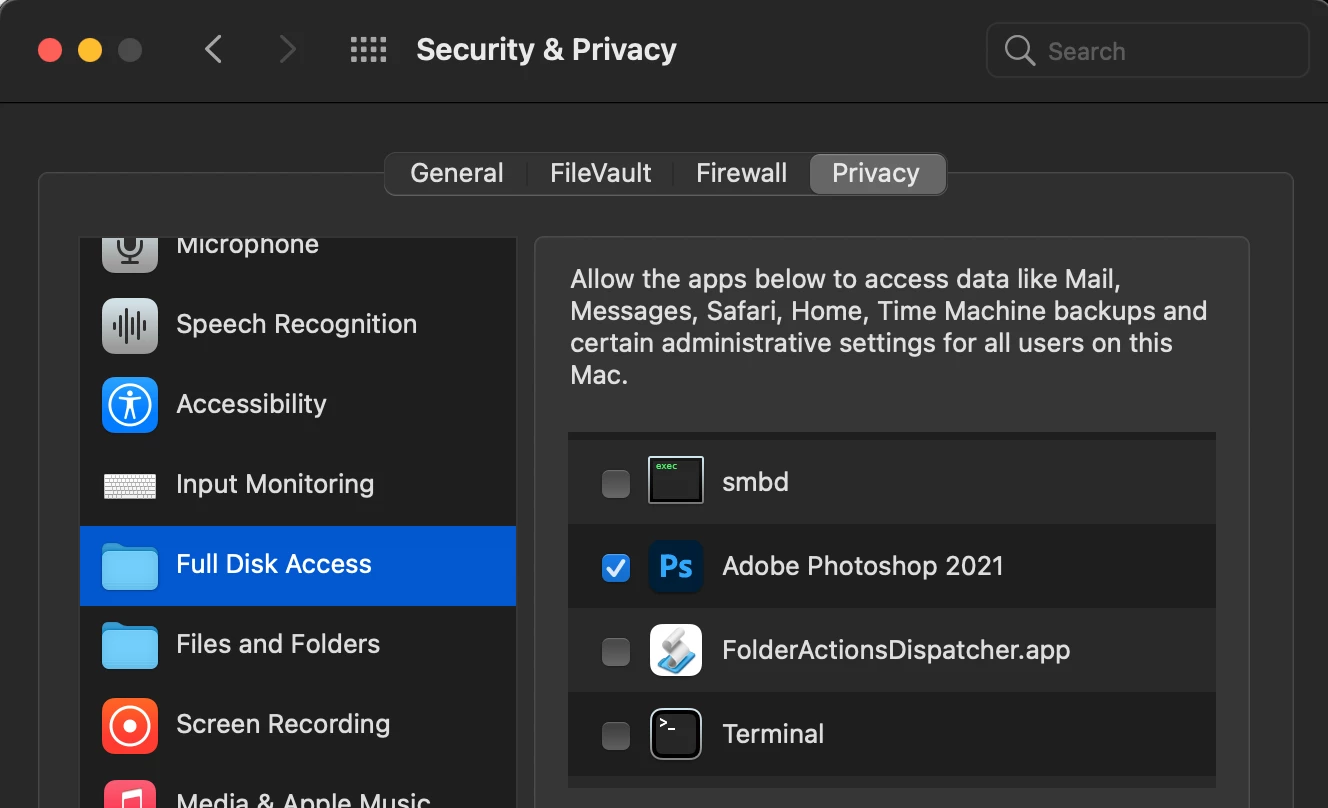This screenshot has height=808, width=1328.
Task: Go back with the left chevron
Action: point(213,49)
